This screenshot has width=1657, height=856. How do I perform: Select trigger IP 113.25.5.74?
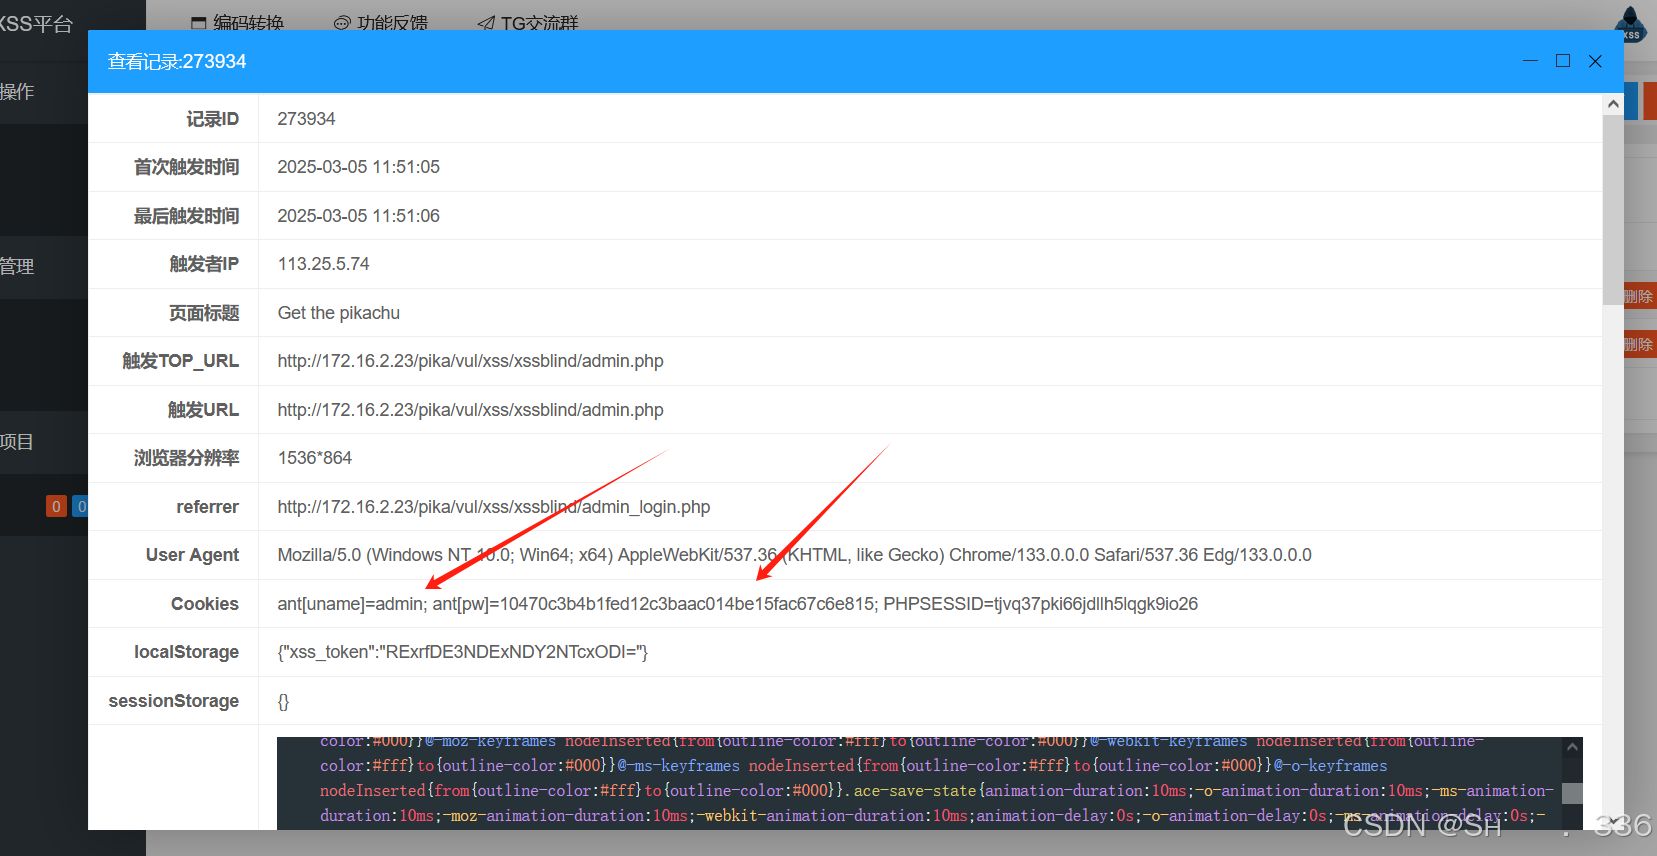point(323,264)
